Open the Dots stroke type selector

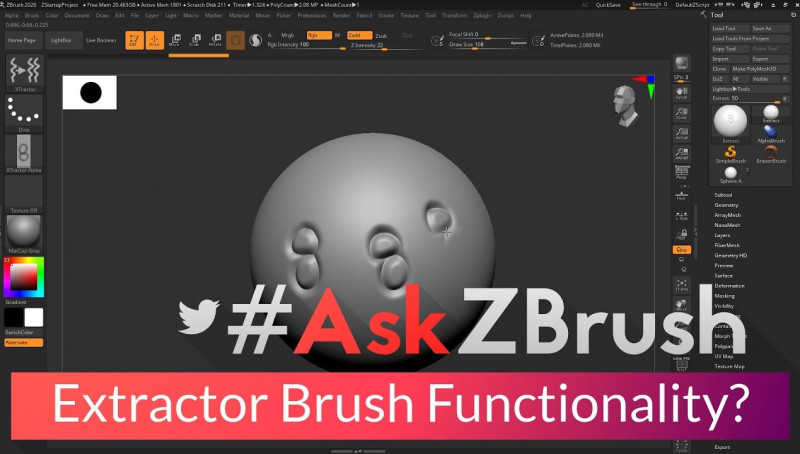(24, 111)
